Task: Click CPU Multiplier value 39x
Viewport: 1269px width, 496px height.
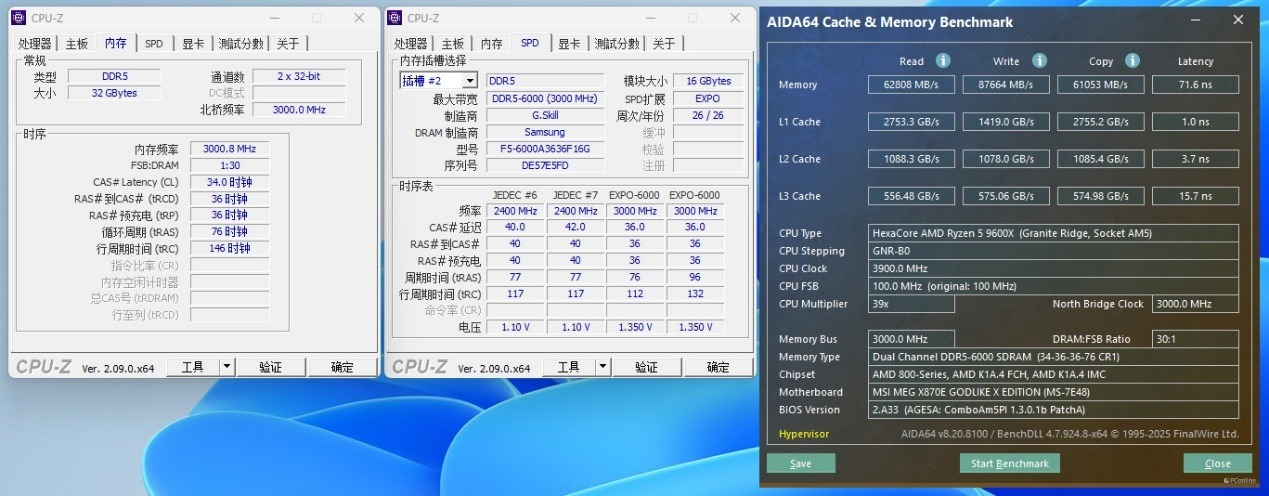Action: (911, 304)
